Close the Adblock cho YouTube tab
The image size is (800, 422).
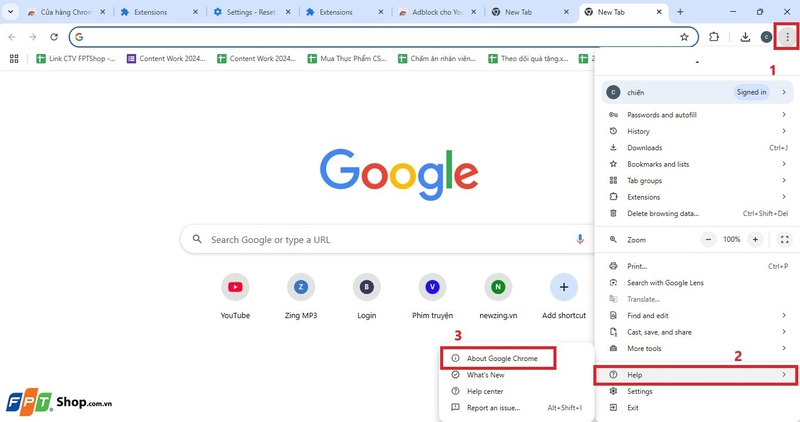point(473,12)
